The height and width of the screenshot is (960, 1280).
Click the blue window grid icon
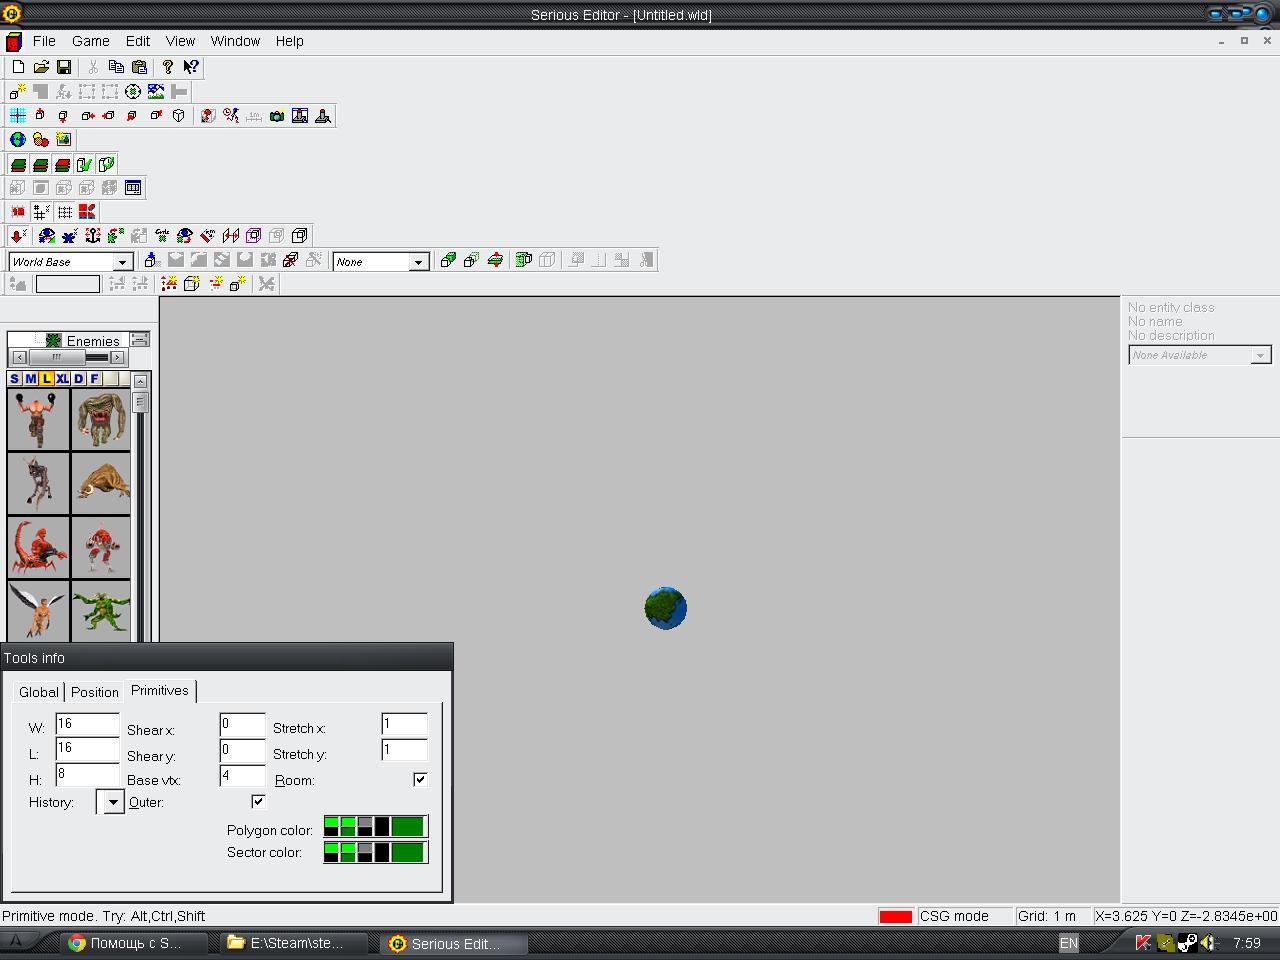click(133, 188)
